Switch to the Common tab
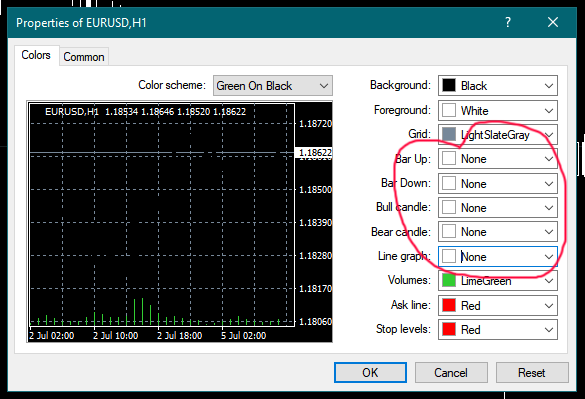This screenshot has height=399, width=585. tap(84, 57)
